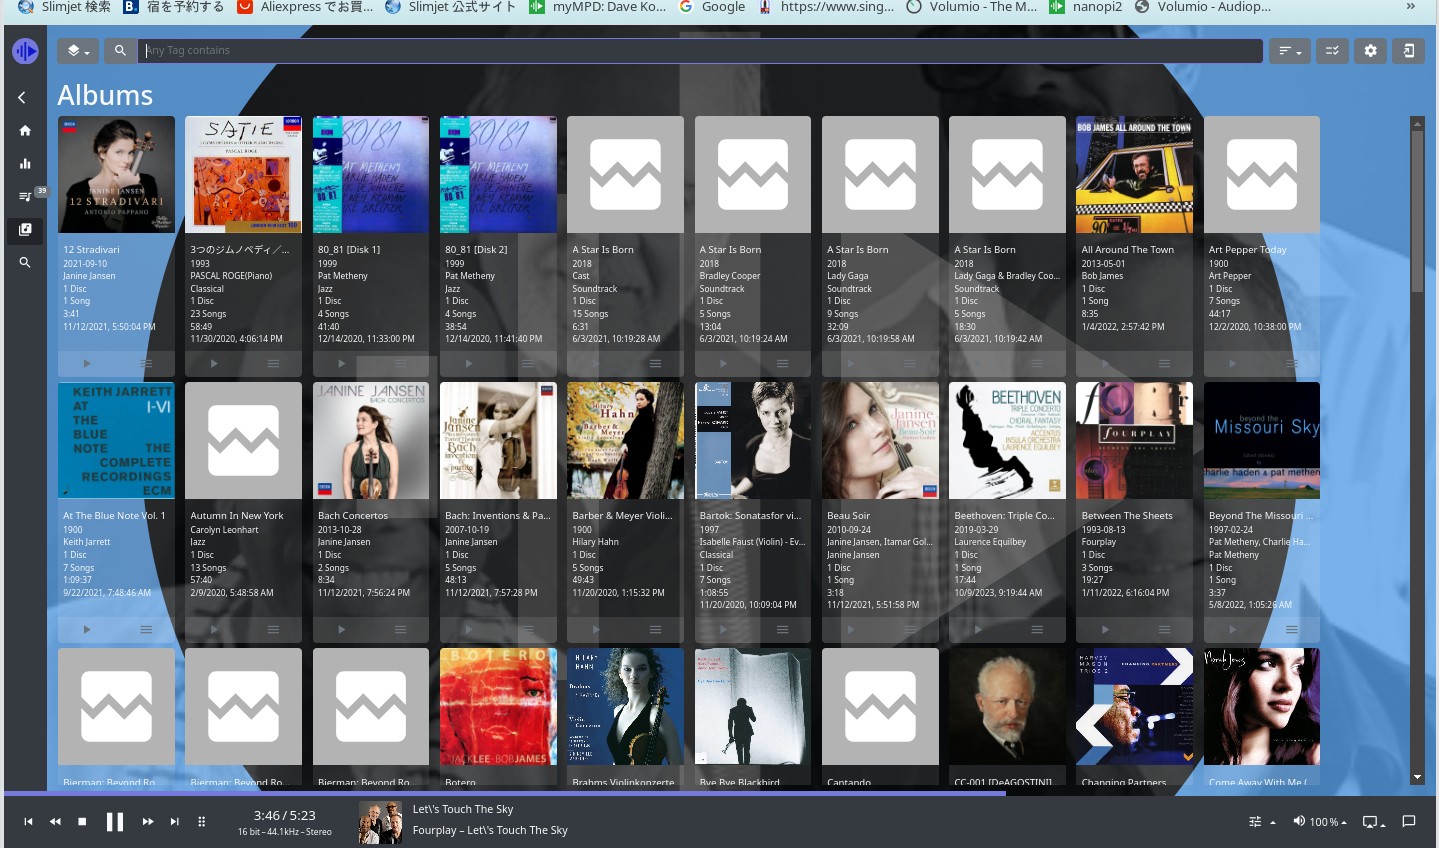
Task: Stop playback with the stop button
Action: click(82, 821)
